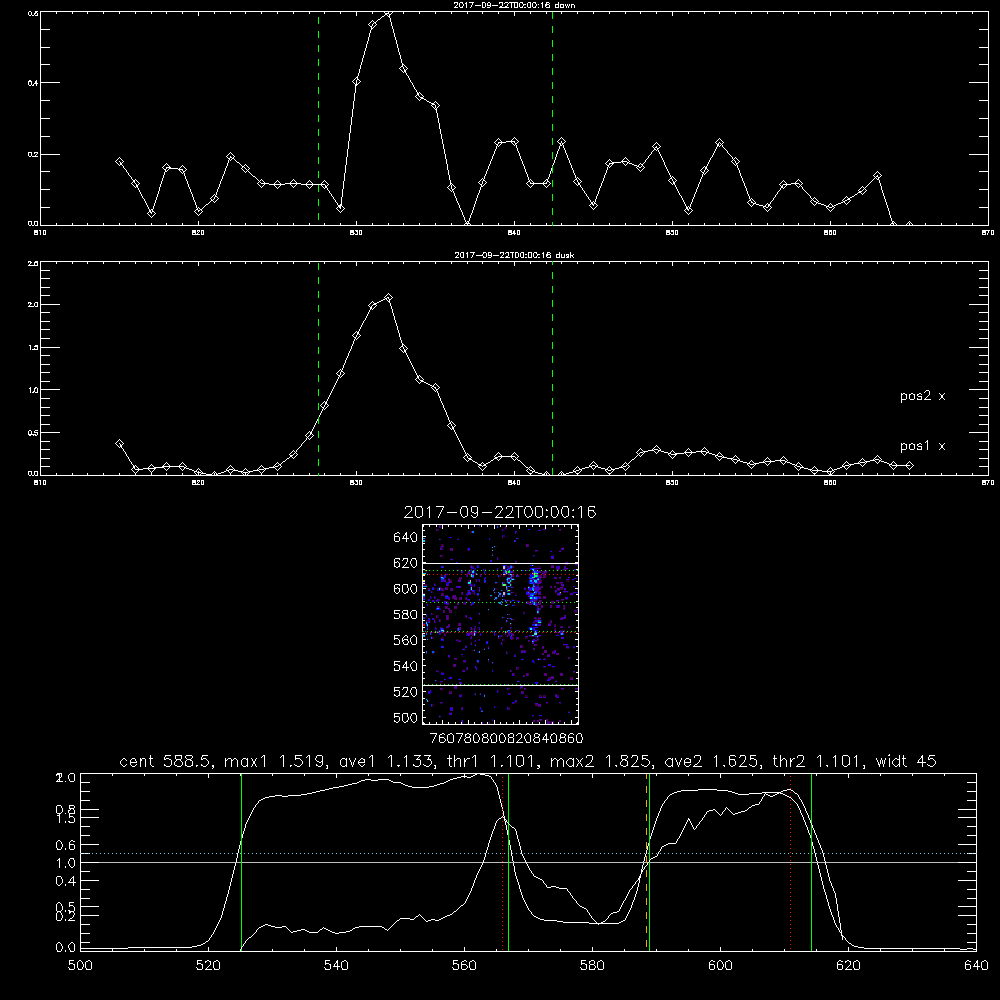The image size is (1000, 1000).
Task: Click the peak diamond marker of dawn curve
Action: click(388, 13)
